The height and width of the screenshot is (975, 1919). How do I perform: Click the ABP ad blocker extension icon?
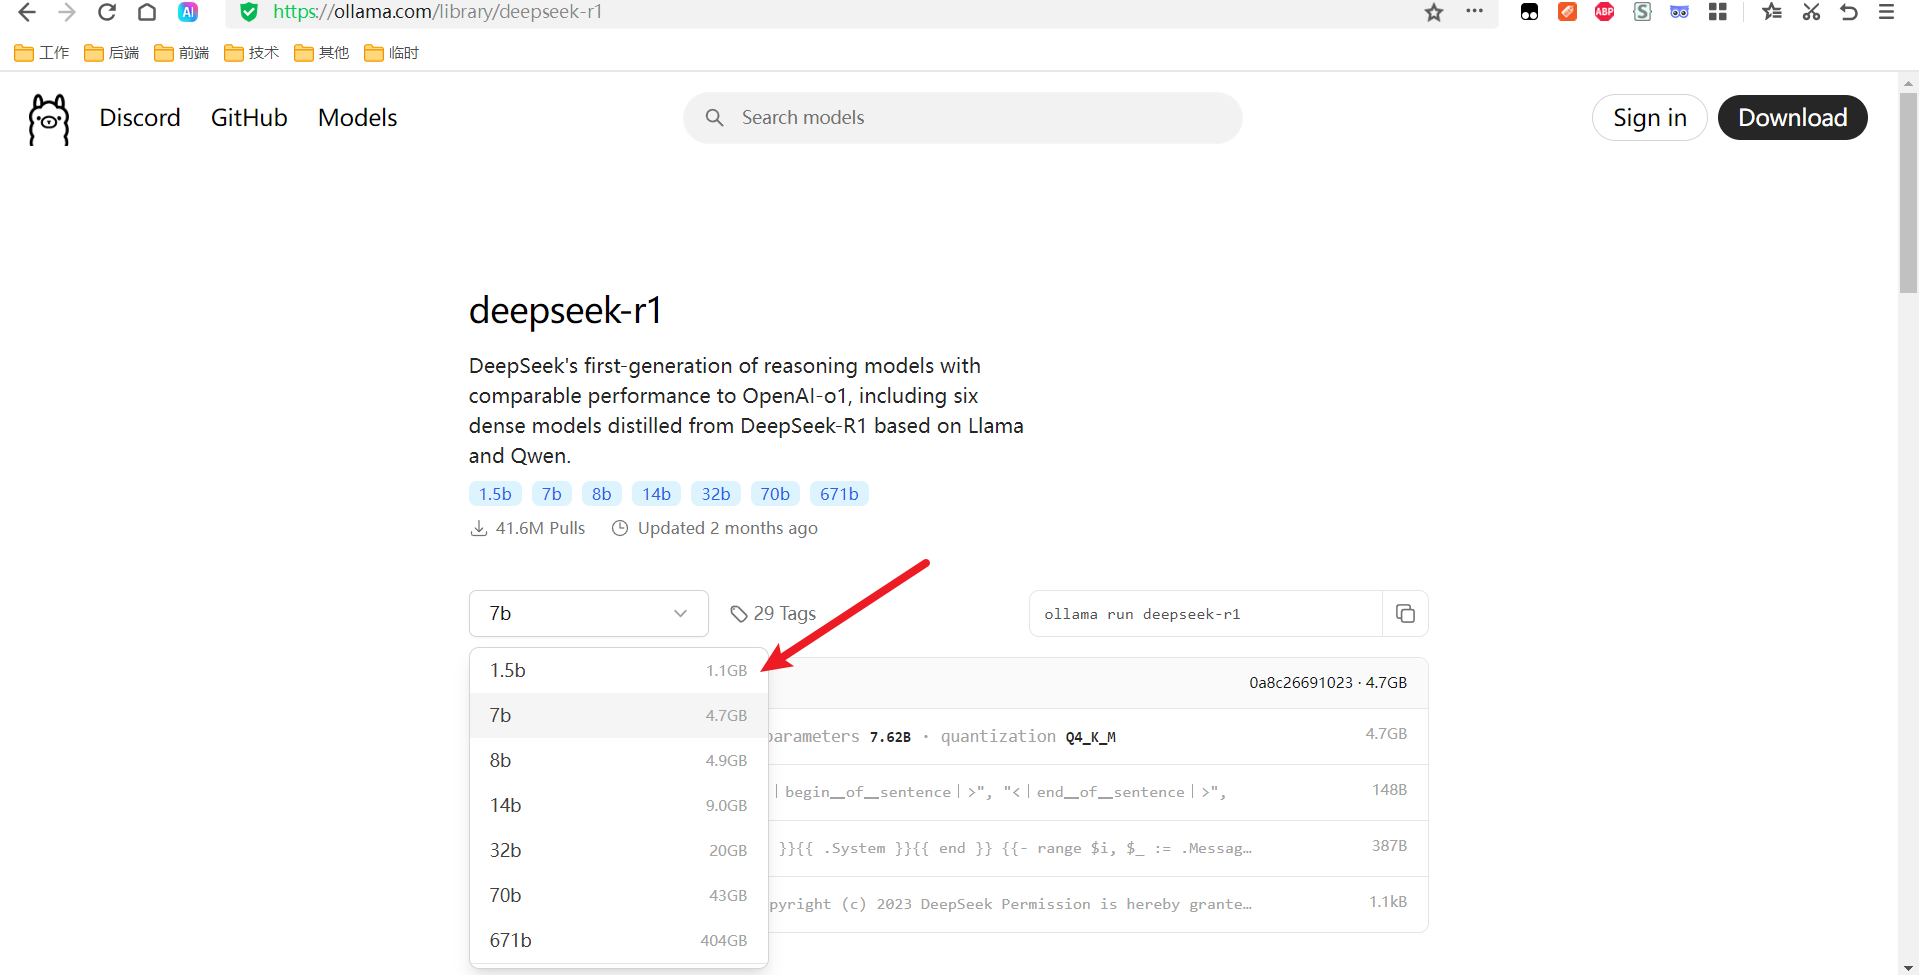[1604, 12]
